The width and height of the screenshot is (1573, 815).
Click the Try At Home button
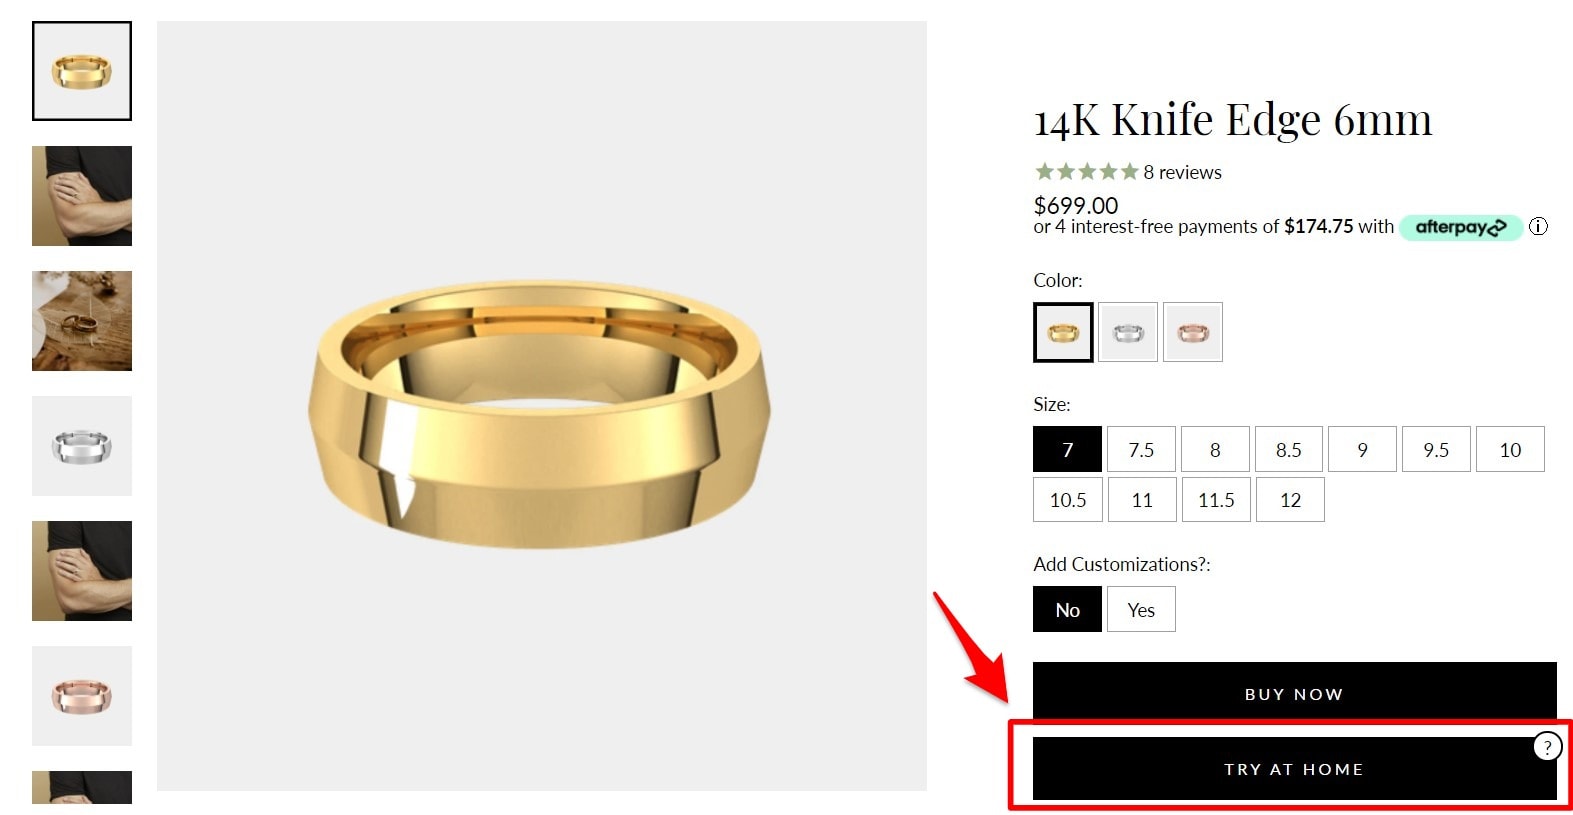pyautogui.click(x=1294, y=769)
